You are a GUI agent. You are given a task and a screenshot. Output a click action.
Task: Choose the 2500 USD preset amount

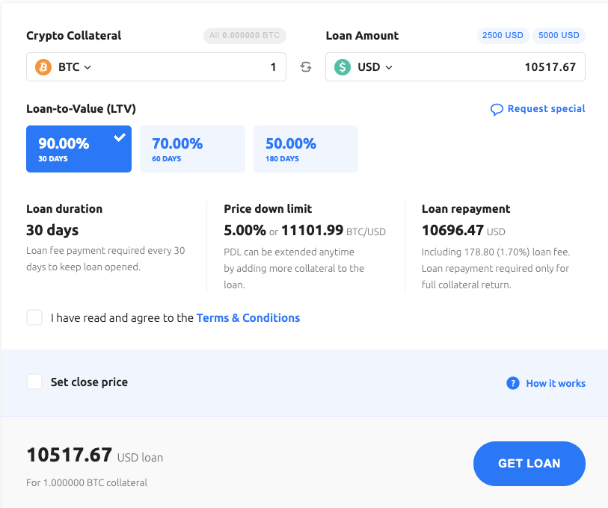click(x=503, y=35)
